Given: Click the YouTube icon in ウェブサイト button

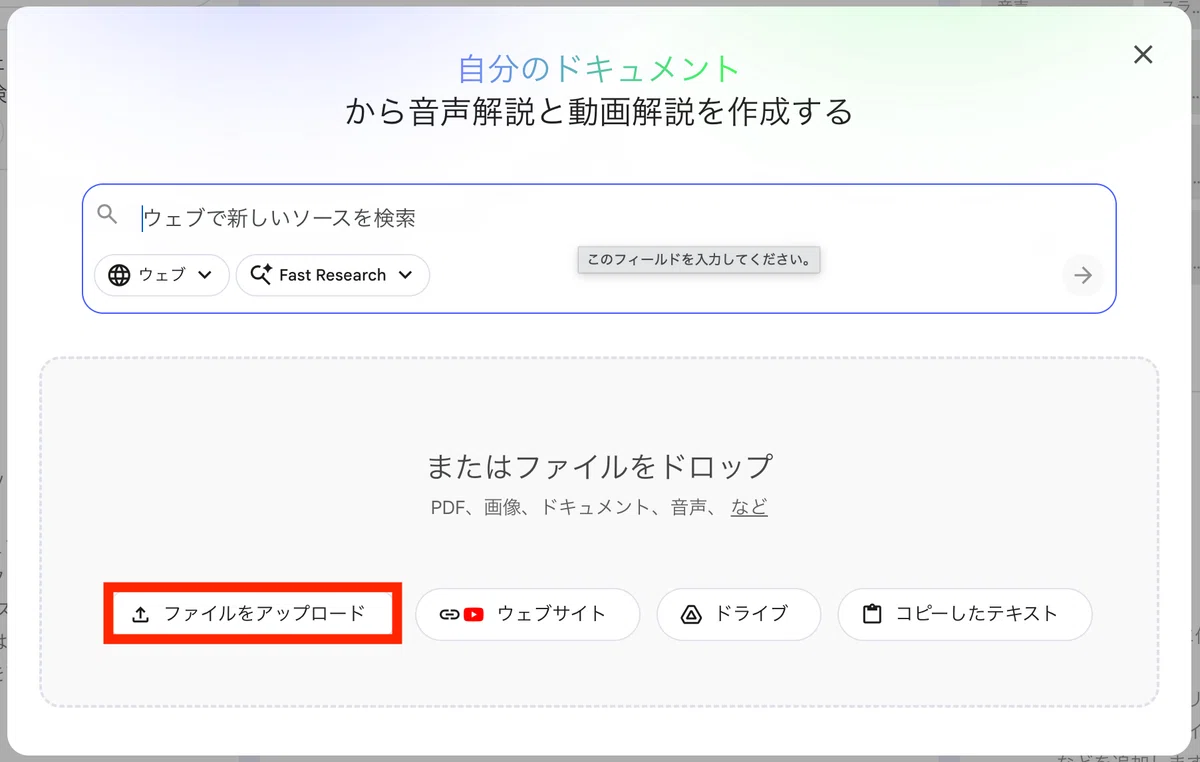Looking at the screenshot, I should point(474,614).
